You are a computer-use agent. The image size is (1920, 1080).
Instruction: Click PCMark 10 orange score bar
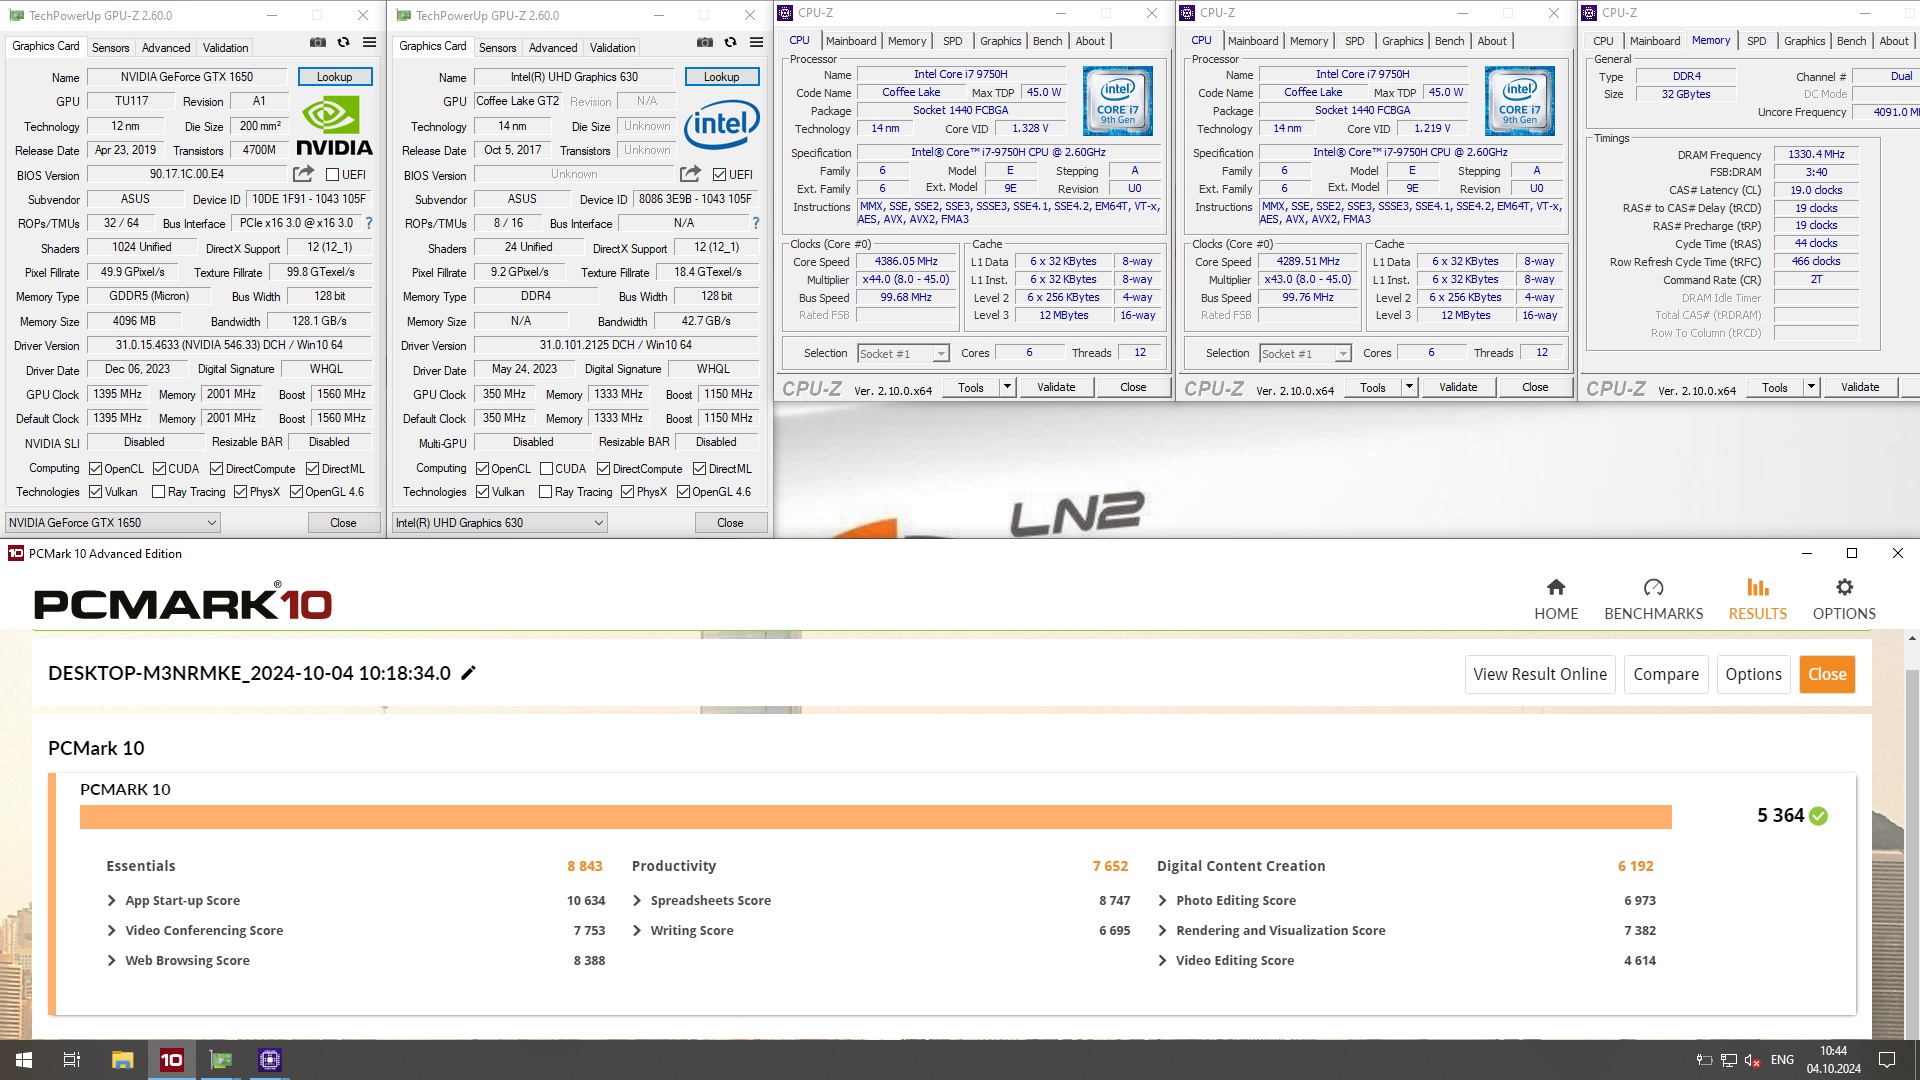[x=875, y=817]
